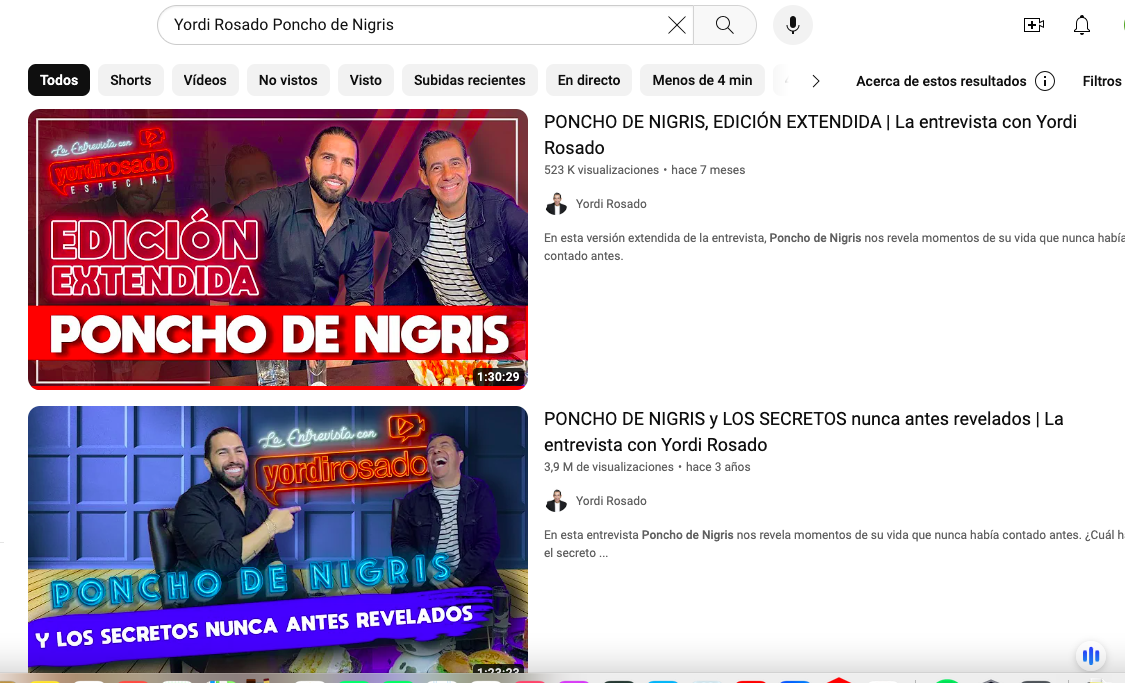Switch to the Vídeos filter chip

coord(205,80)
